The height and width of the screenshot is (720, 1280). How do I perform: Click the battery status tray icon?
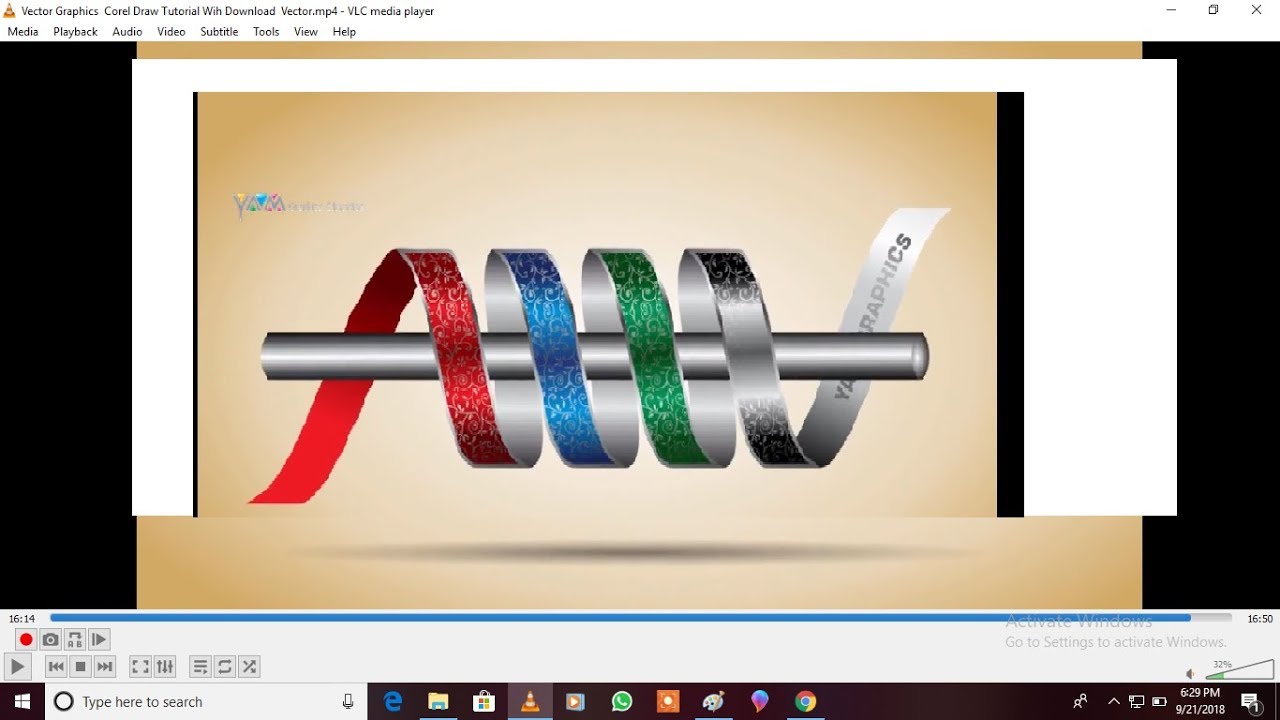click(x=1160, y=702)
